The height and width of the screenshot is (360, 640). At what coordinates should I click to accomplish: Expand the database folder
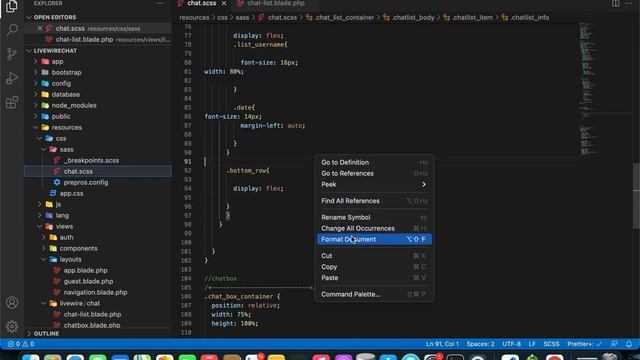click(x=66, y=95)
